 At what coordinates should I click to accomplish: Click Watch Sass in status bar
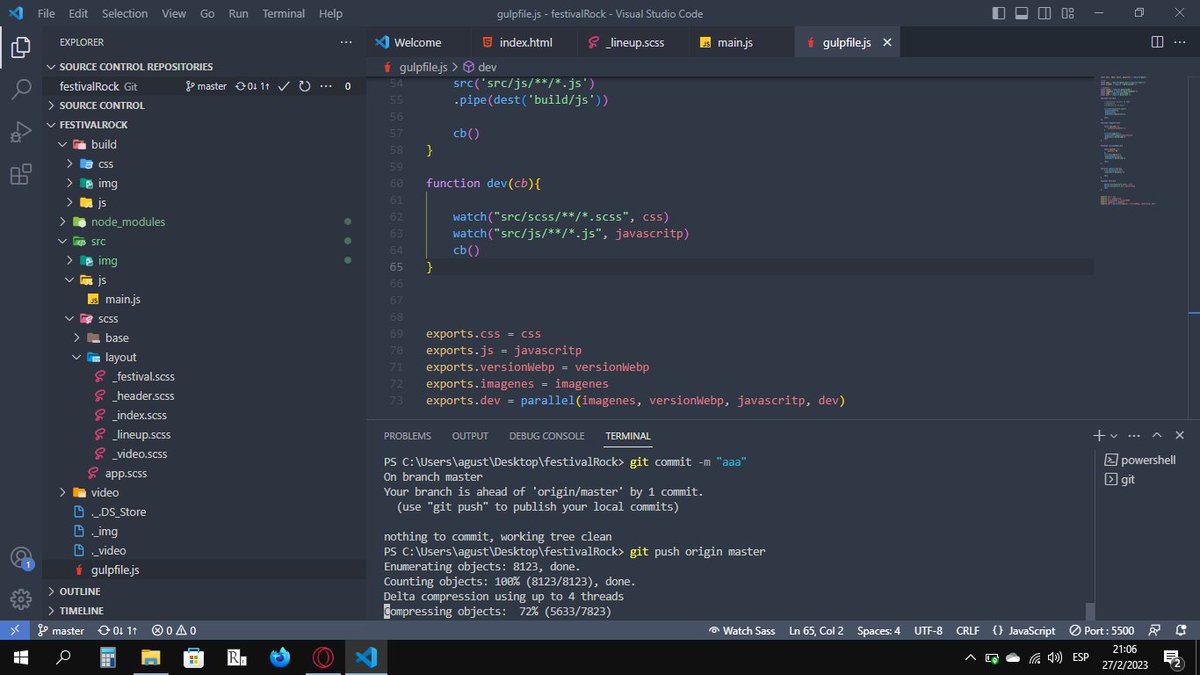pos(741,631)
